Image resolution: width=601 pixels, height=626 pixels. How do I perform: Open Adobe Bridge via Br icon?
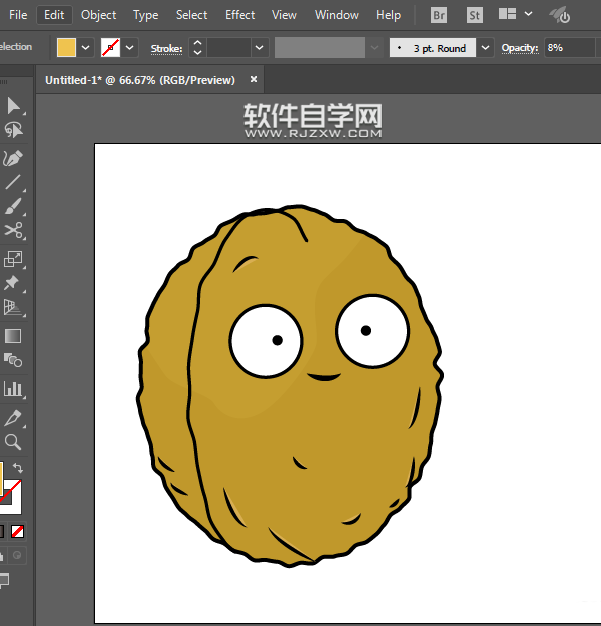pos(439,15)
